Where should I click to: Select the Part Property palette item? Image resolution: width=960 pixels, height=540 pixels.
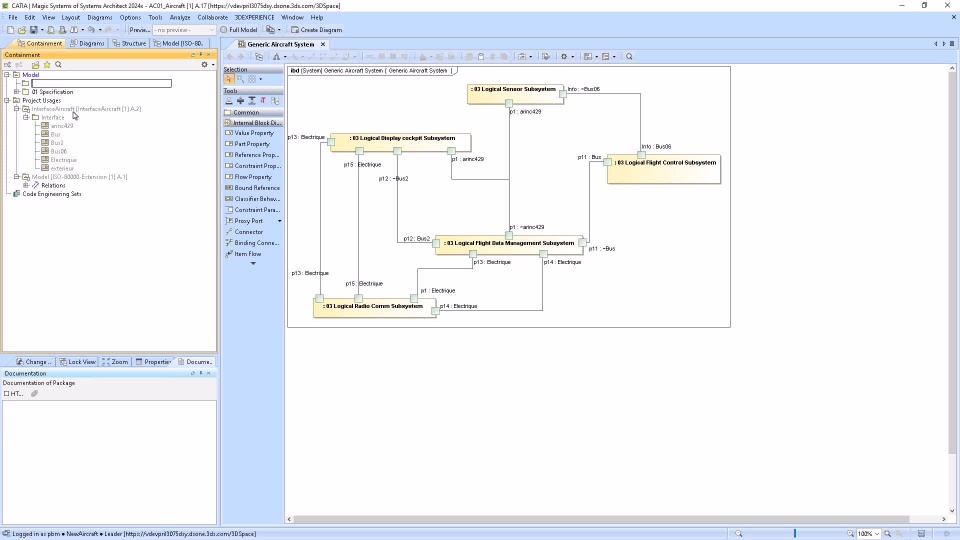252,144
